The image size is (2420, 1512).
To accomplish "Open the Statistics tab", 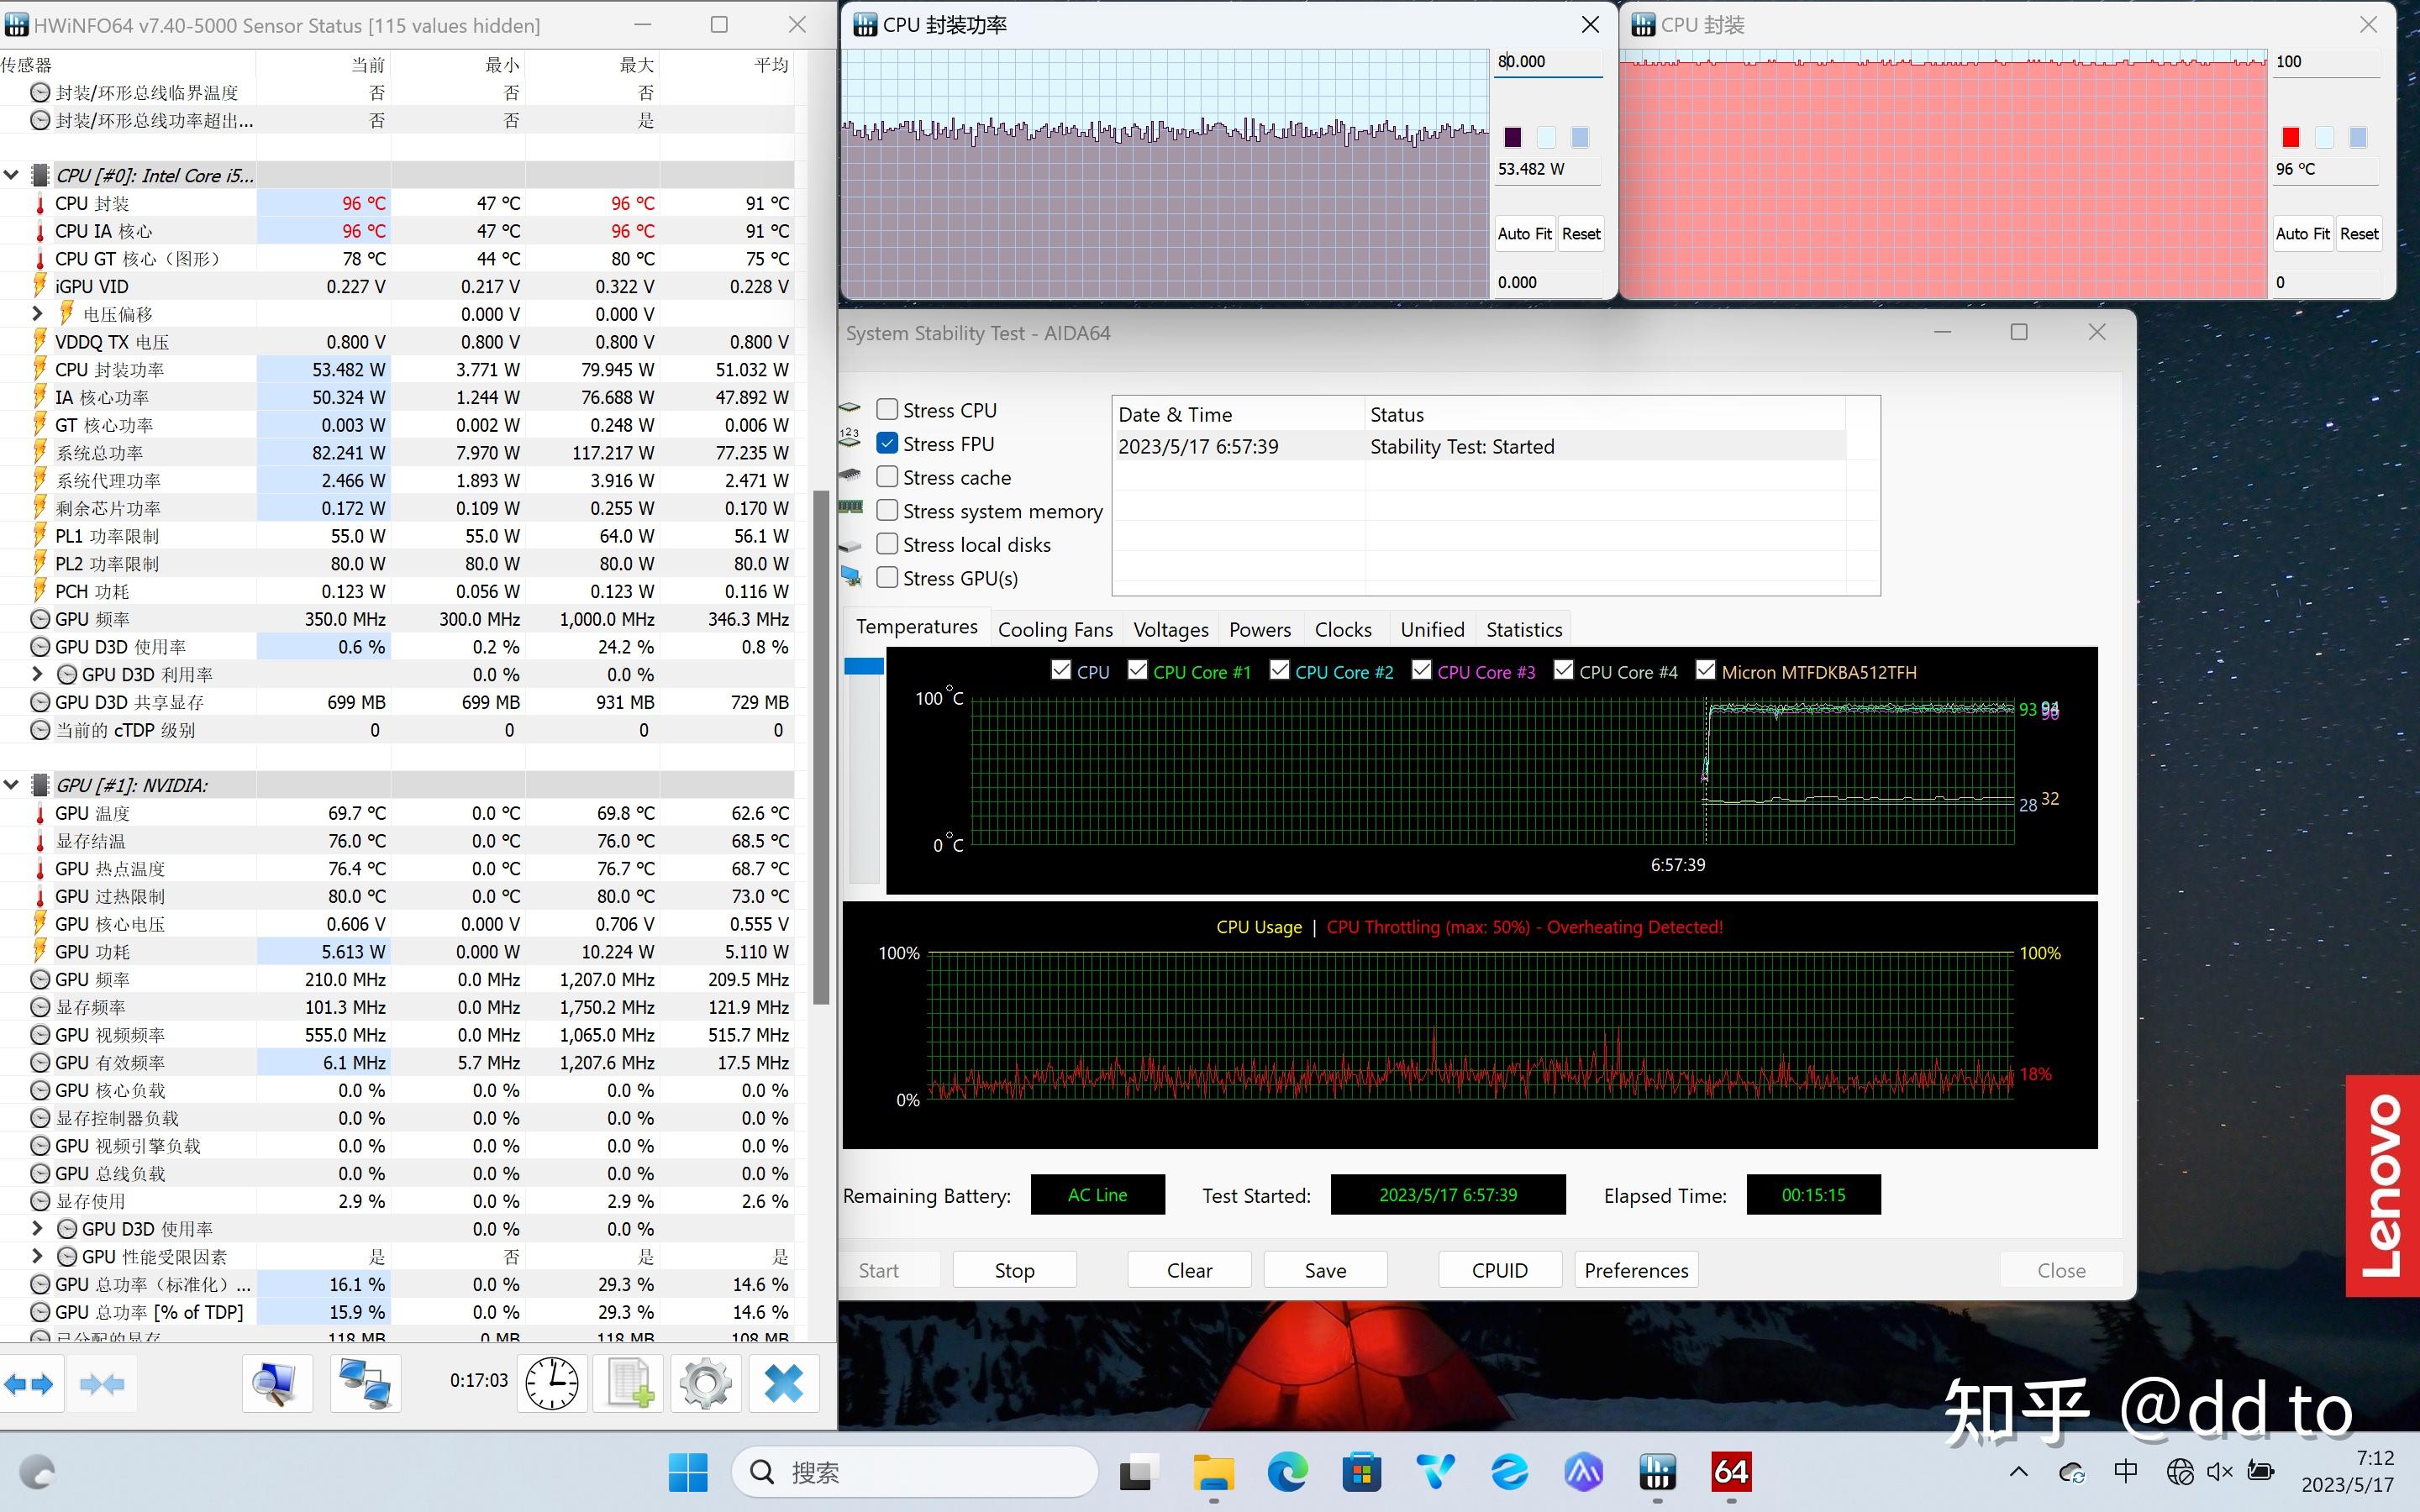I will (1523, 629).
